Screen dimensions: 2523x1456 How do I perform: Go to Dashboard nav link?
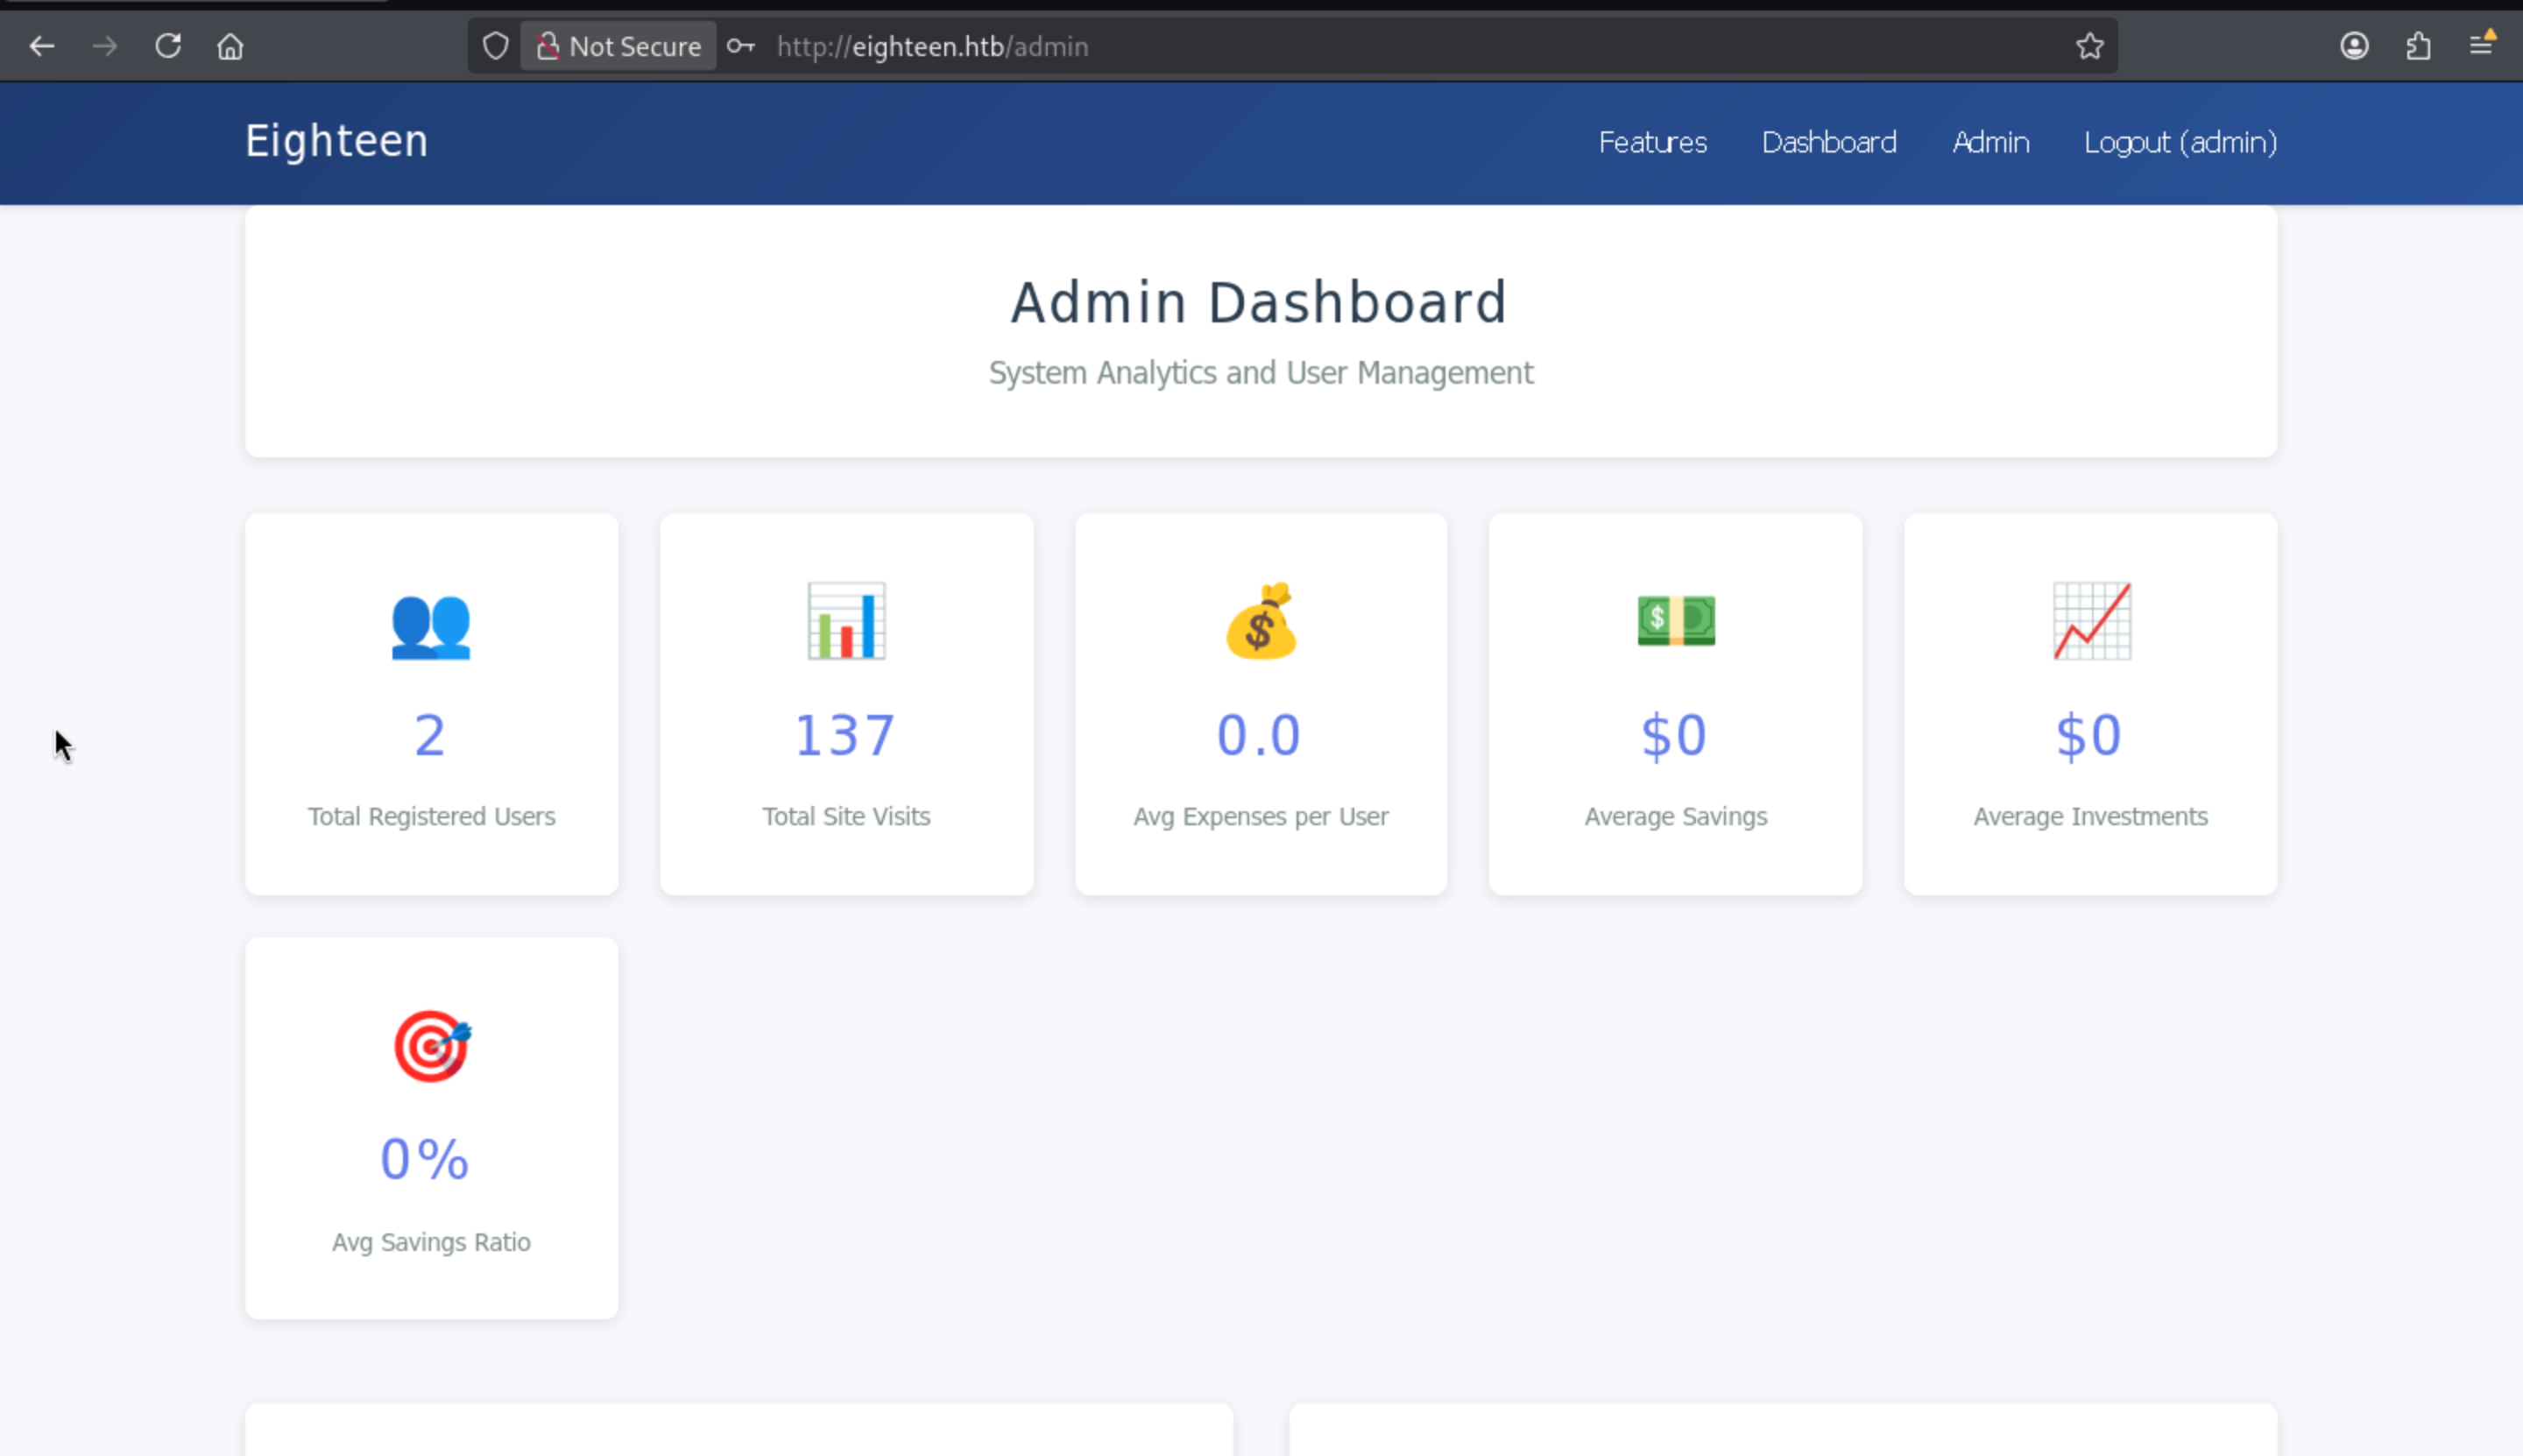1828,142
